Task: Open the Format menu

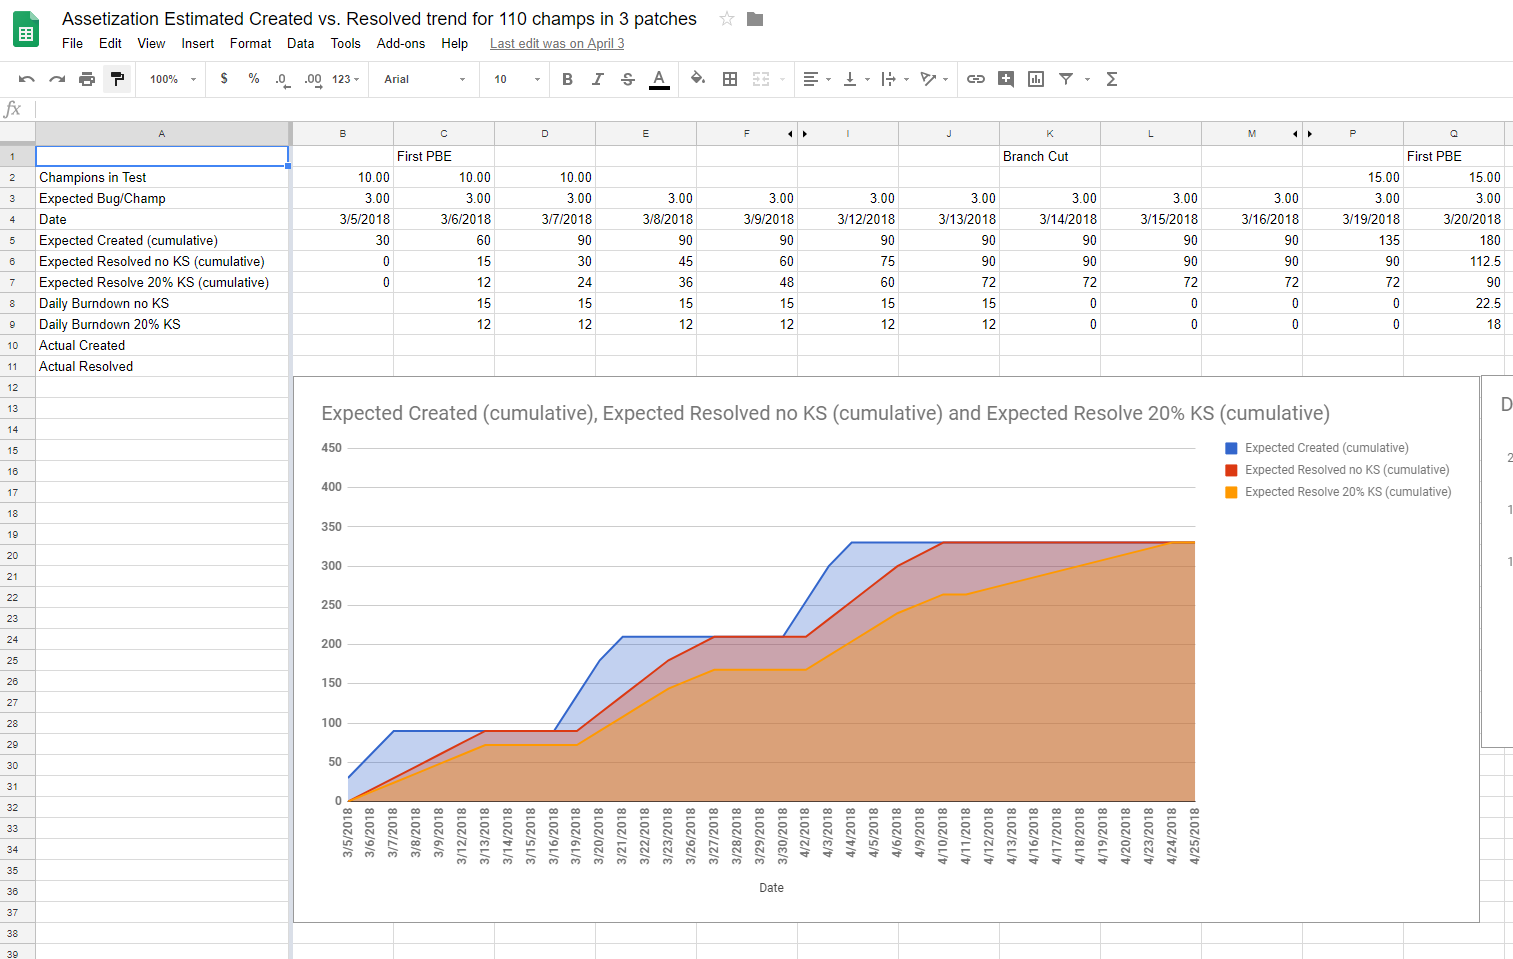Action: click(x=250, y=43)
